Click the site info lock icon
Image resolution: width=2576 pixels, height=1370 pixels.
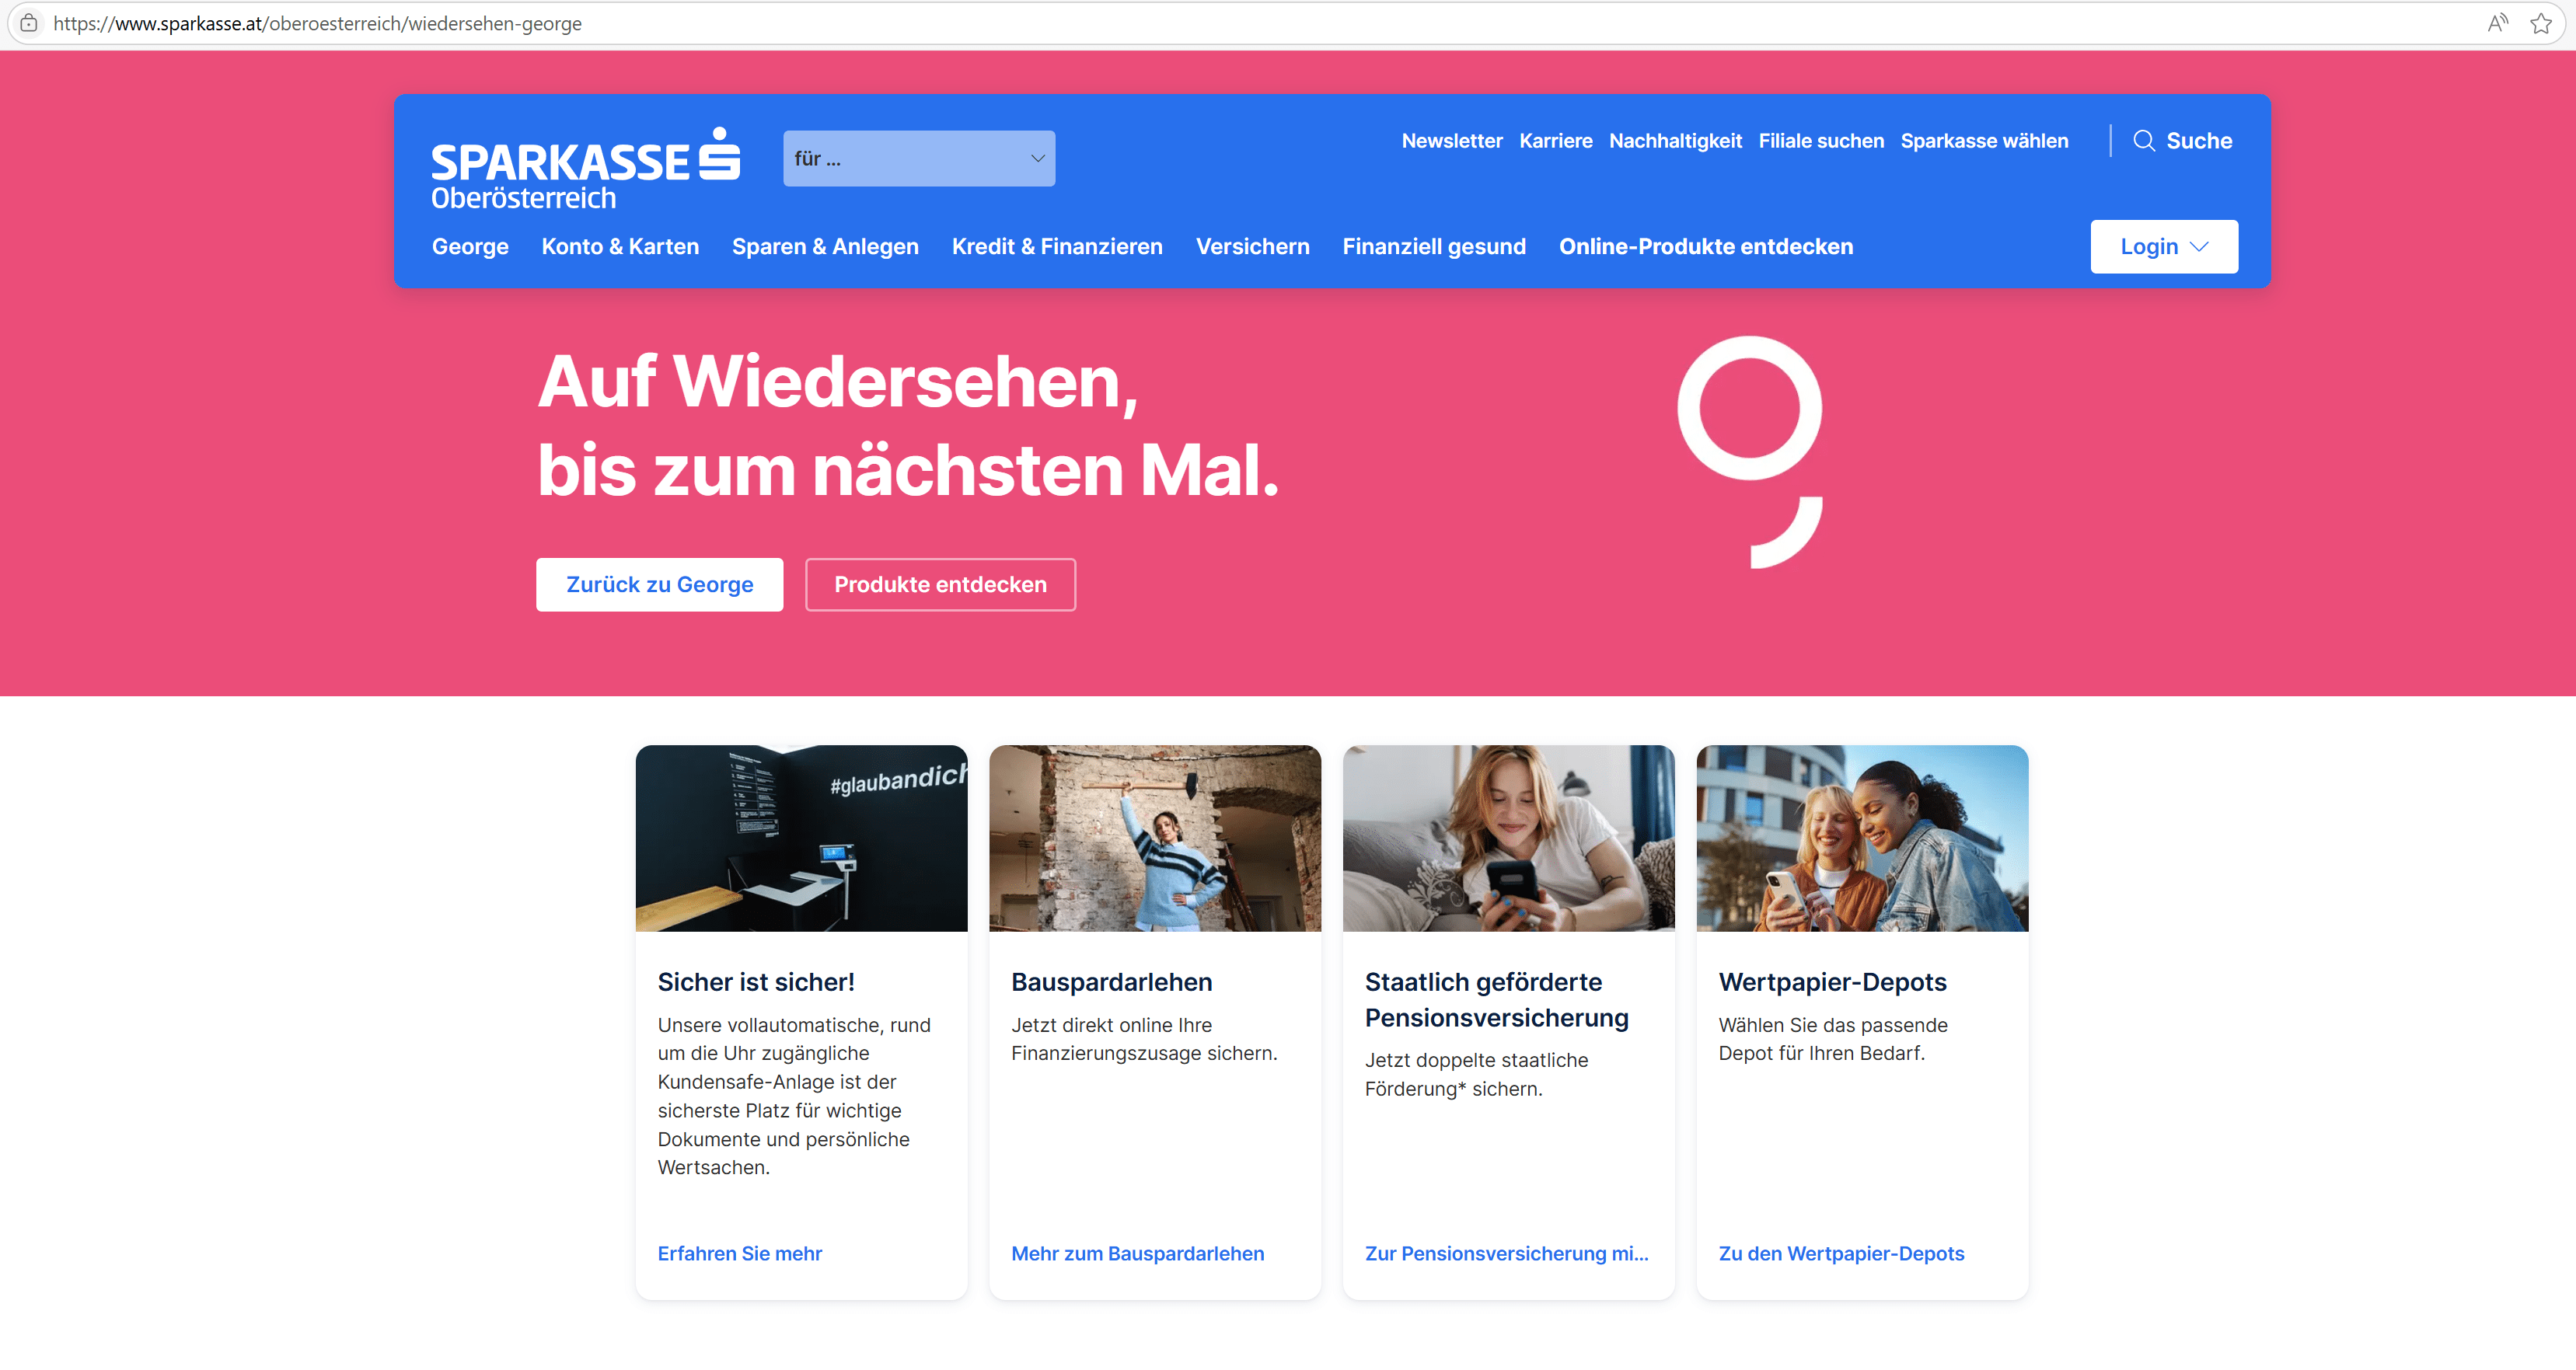(x=29, y=23)
